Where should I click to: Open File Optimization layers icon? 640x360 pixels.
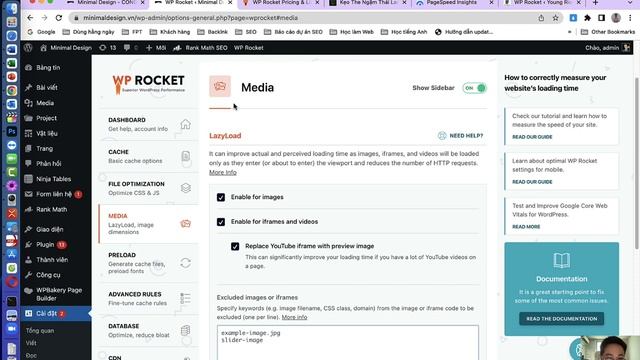point(185,188)
